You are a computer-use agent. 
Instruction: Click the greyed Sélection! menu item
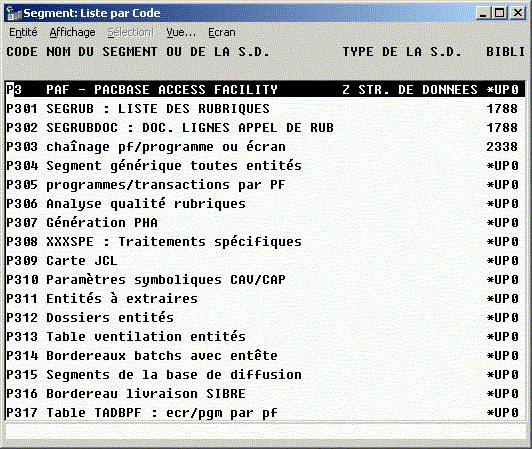point(131,32)
